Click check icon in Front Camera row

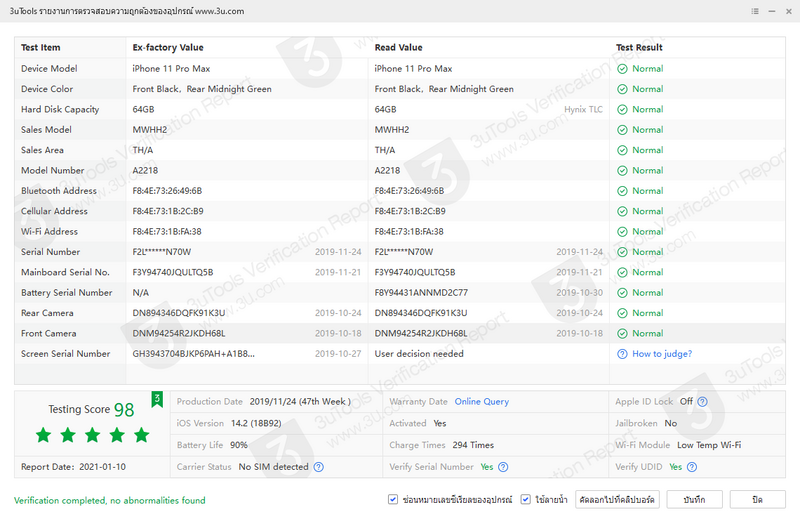pos(622,334)
